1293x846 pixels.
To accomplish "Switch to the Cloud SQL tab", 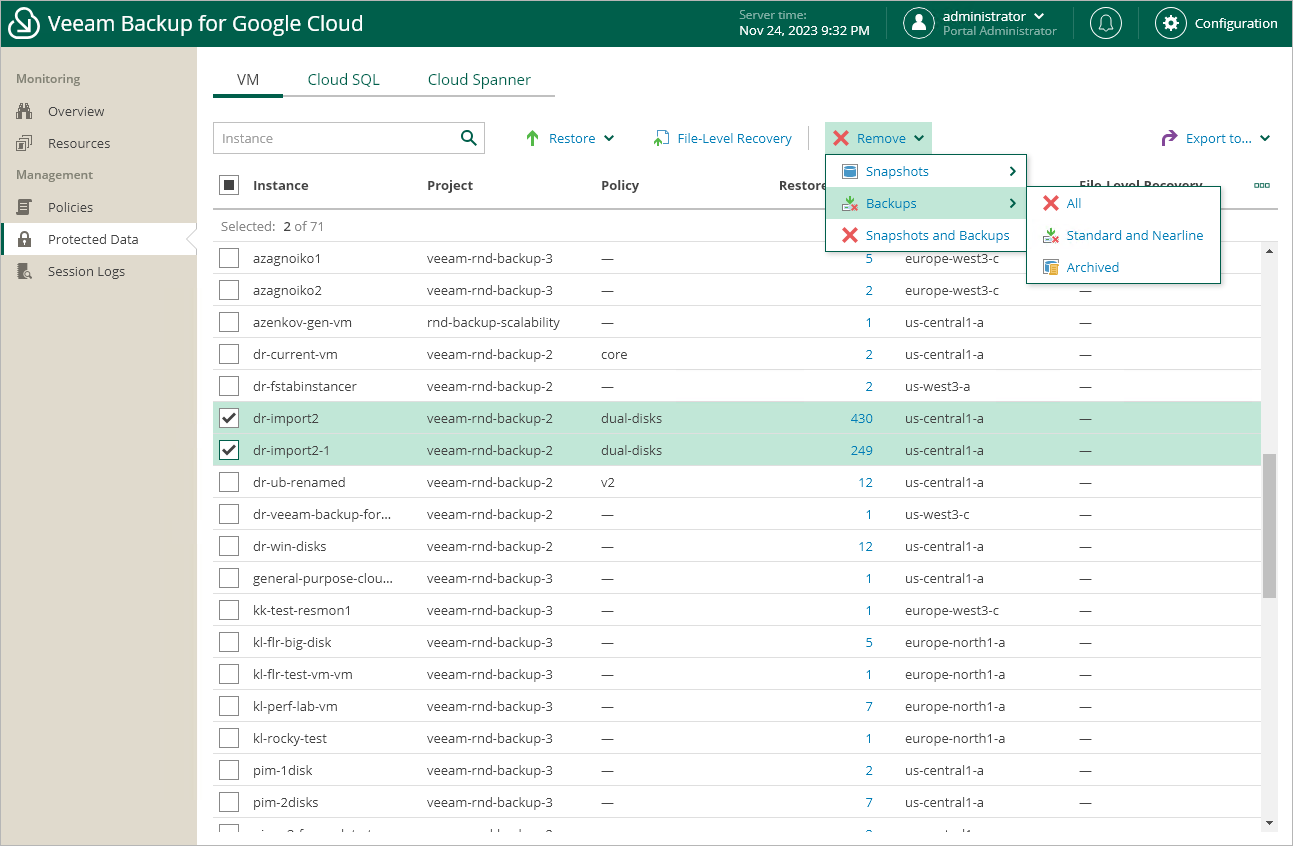I will click(343, 80).
